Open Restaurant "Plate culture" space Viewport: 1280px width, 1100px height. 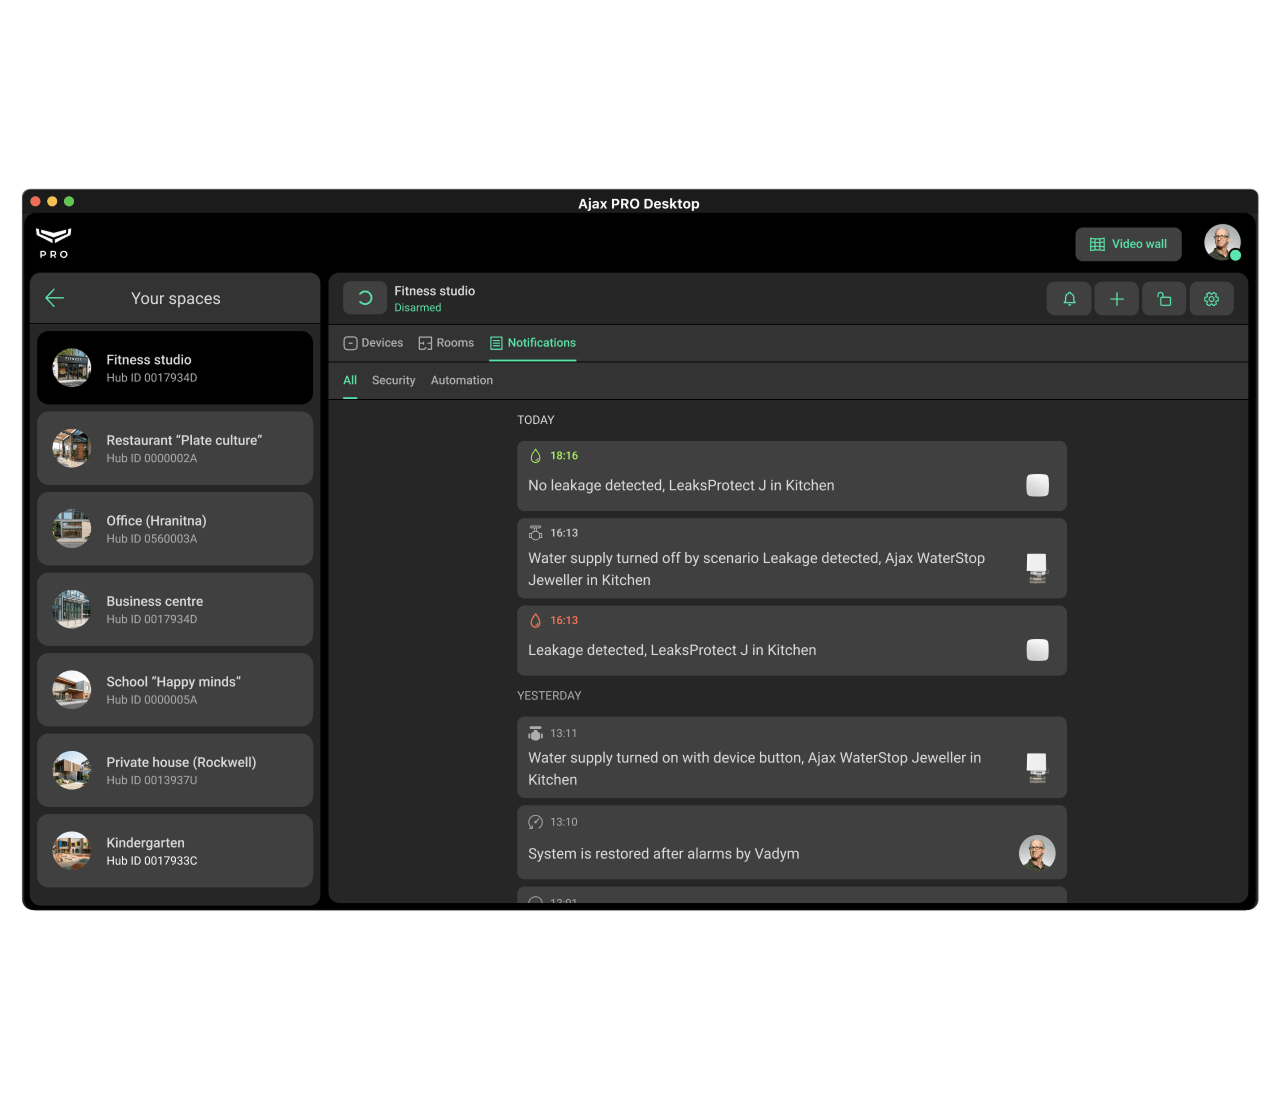click(x=175, y=448)
